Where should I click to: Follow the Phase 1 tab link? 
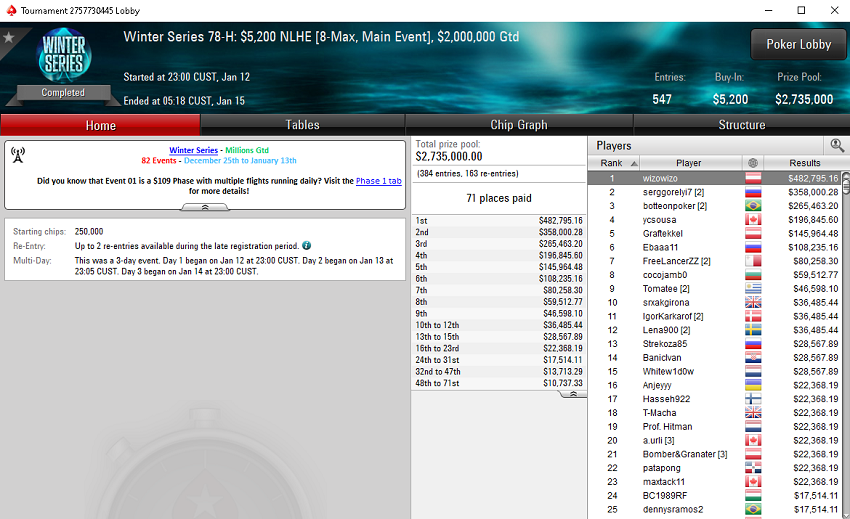378,181
